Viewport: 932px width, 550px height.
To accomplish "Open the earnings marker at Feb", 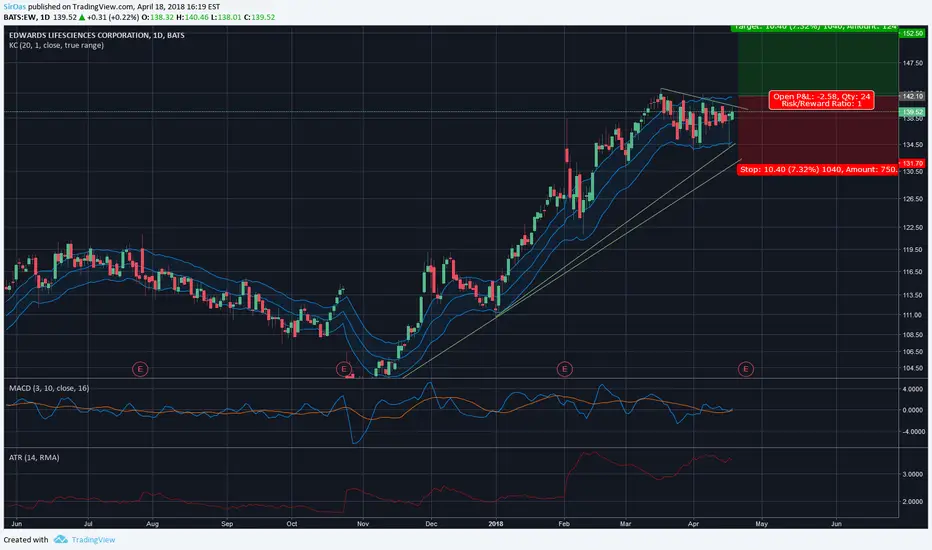I will click(x=564, y=369).
